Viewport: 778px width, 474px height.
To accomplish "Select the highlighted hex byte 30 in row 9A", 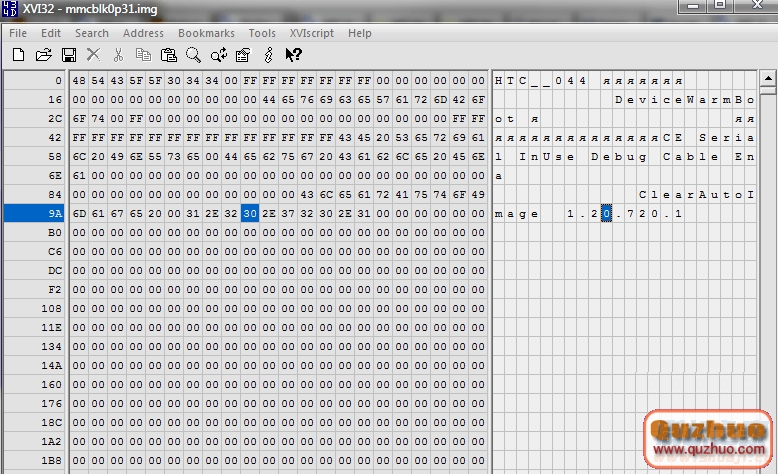I will click(250, 213).
